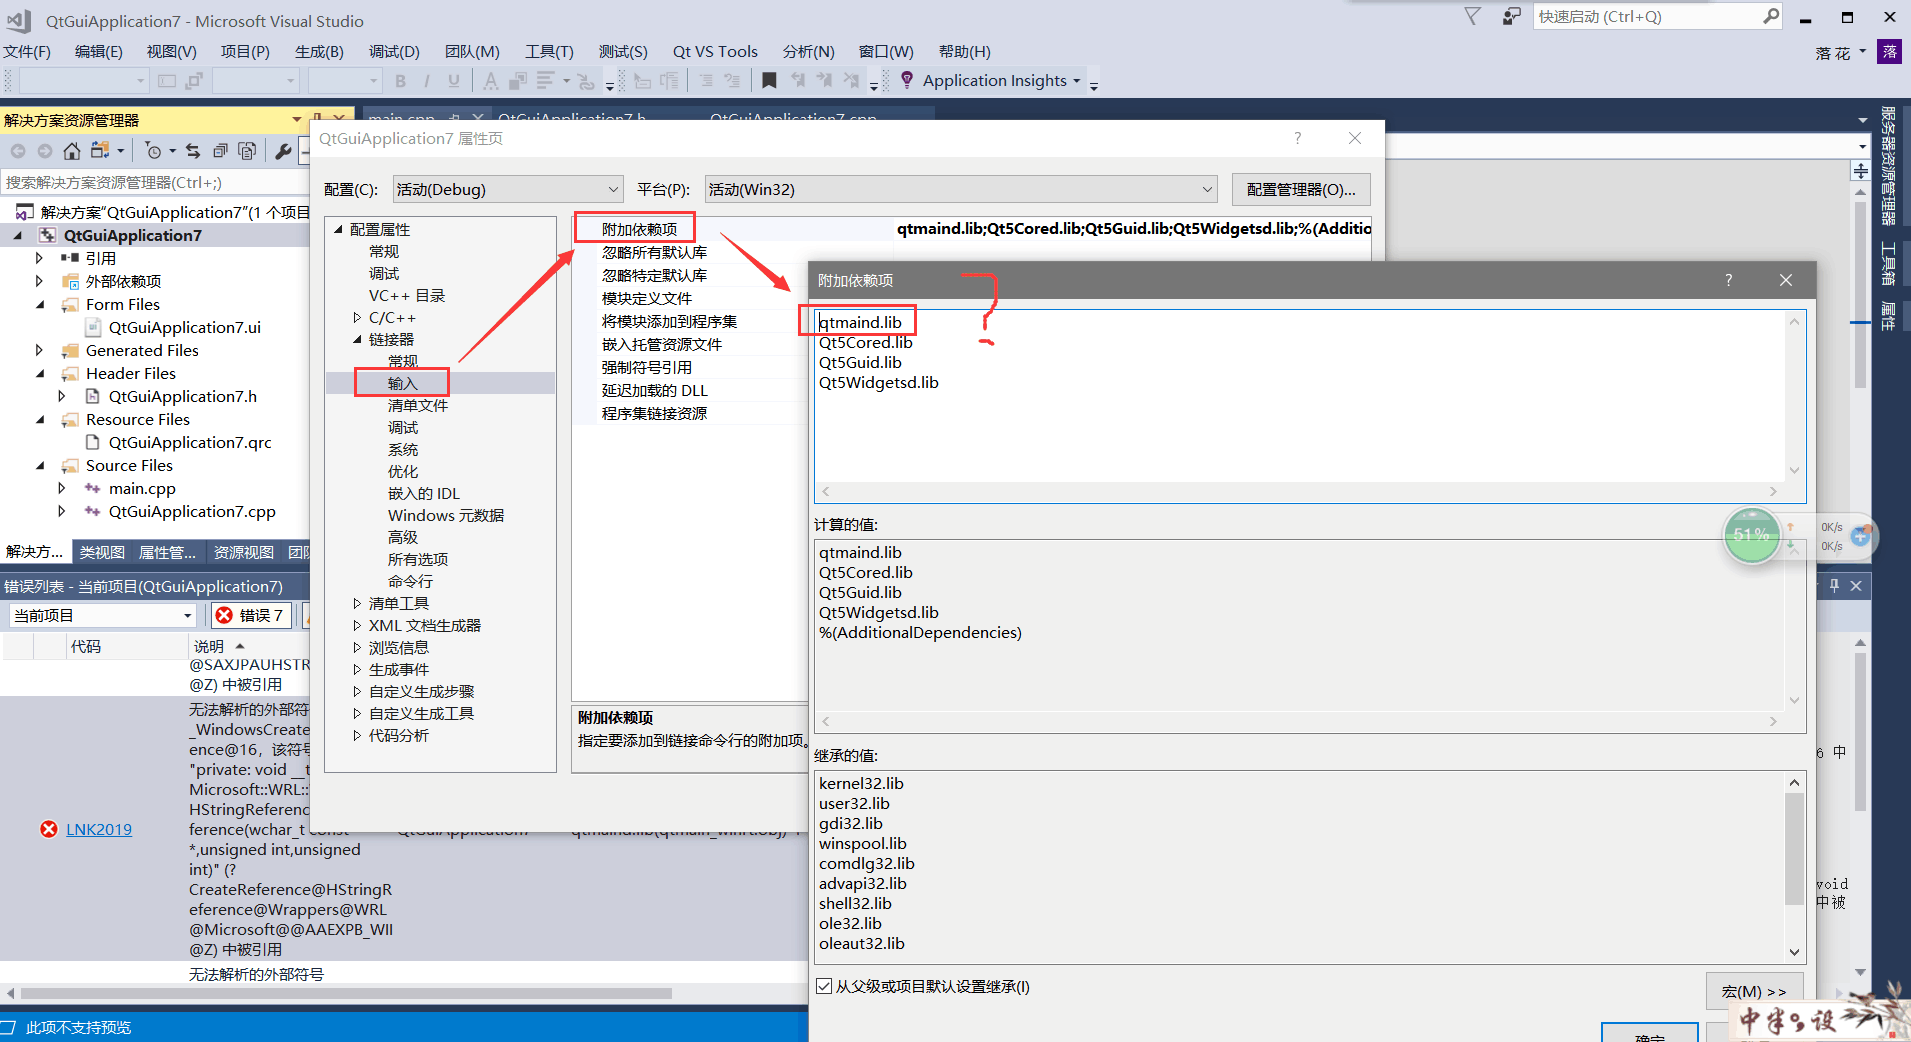Click the Home icon in Solution Explorer toolbar

click(71, 151)
